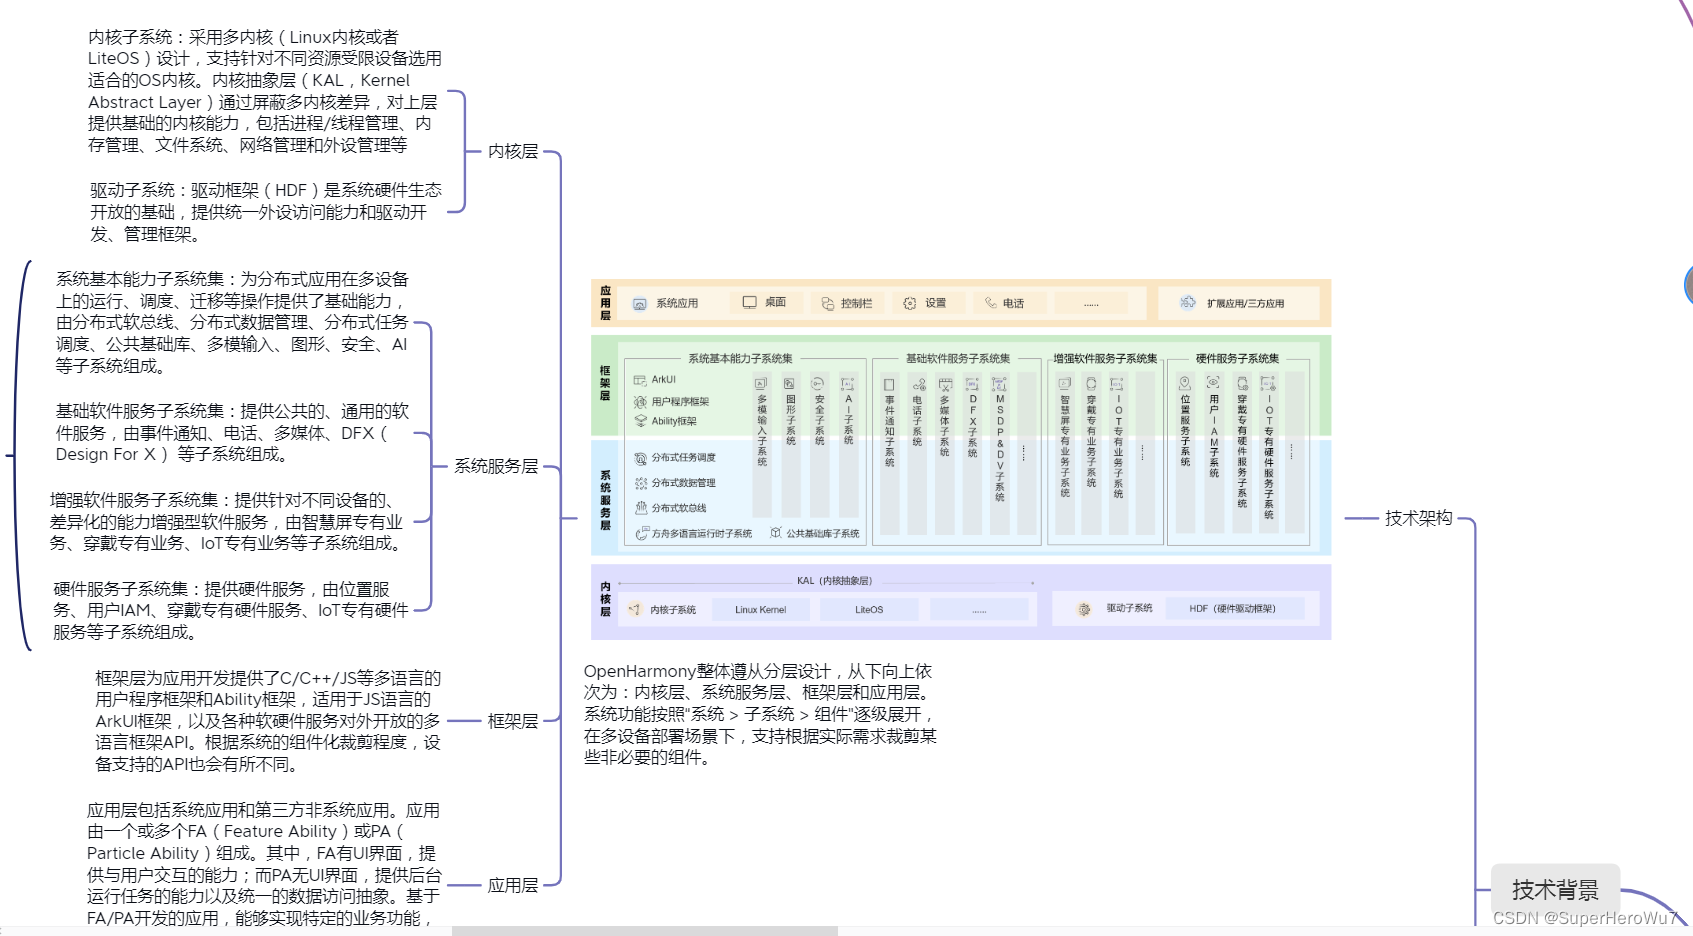Viewport: 1693px width, 936px height.
Task: Select the 系统服务层 mind map node
Action: pyautogui.click(x=496, y=466)
